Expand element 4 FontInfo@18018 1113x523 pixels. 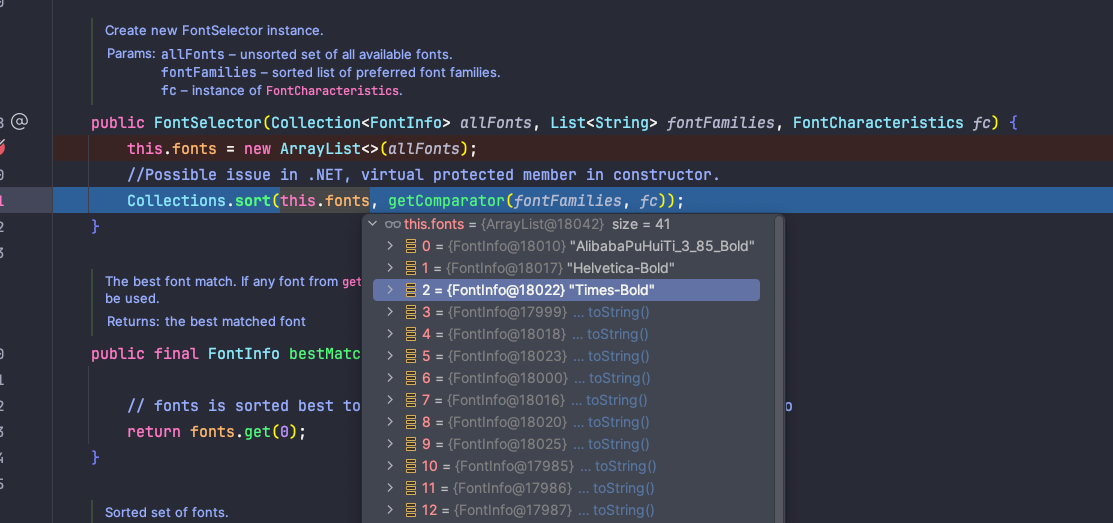[x=390, y=334]
